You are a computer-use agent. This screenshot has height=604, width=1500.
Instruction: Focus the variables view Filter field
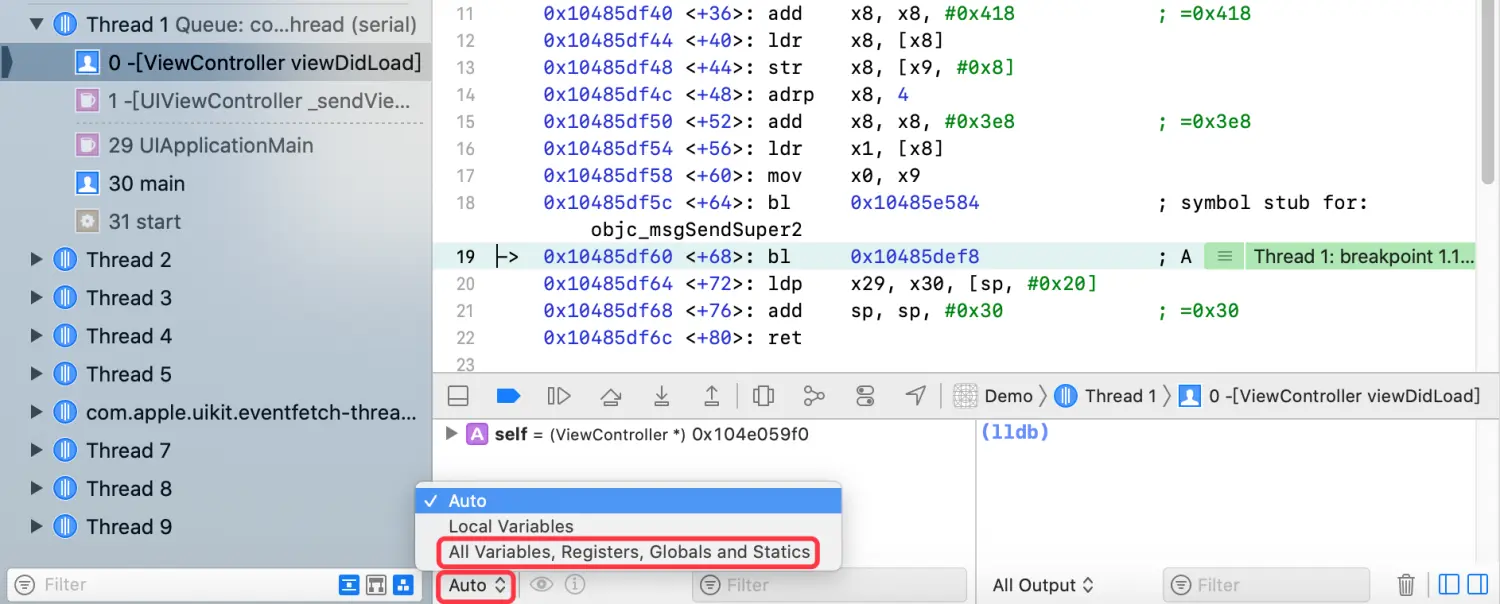point(829,585)
